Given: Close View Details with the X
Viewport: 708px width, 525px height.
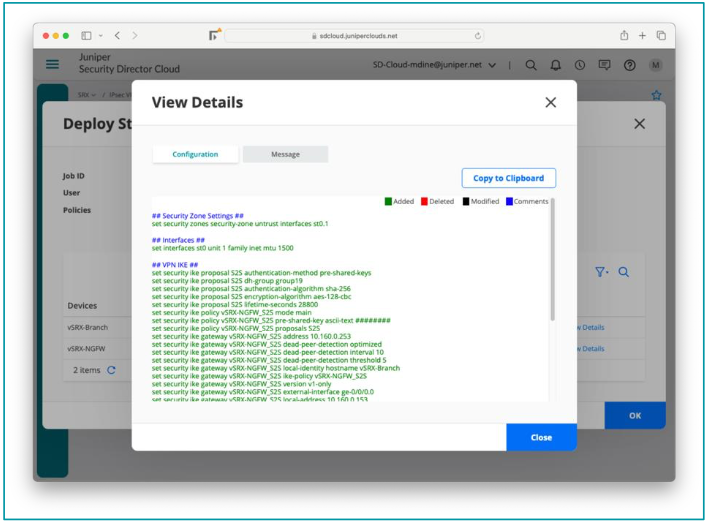Looking at the screenshot, I should 550,102.
